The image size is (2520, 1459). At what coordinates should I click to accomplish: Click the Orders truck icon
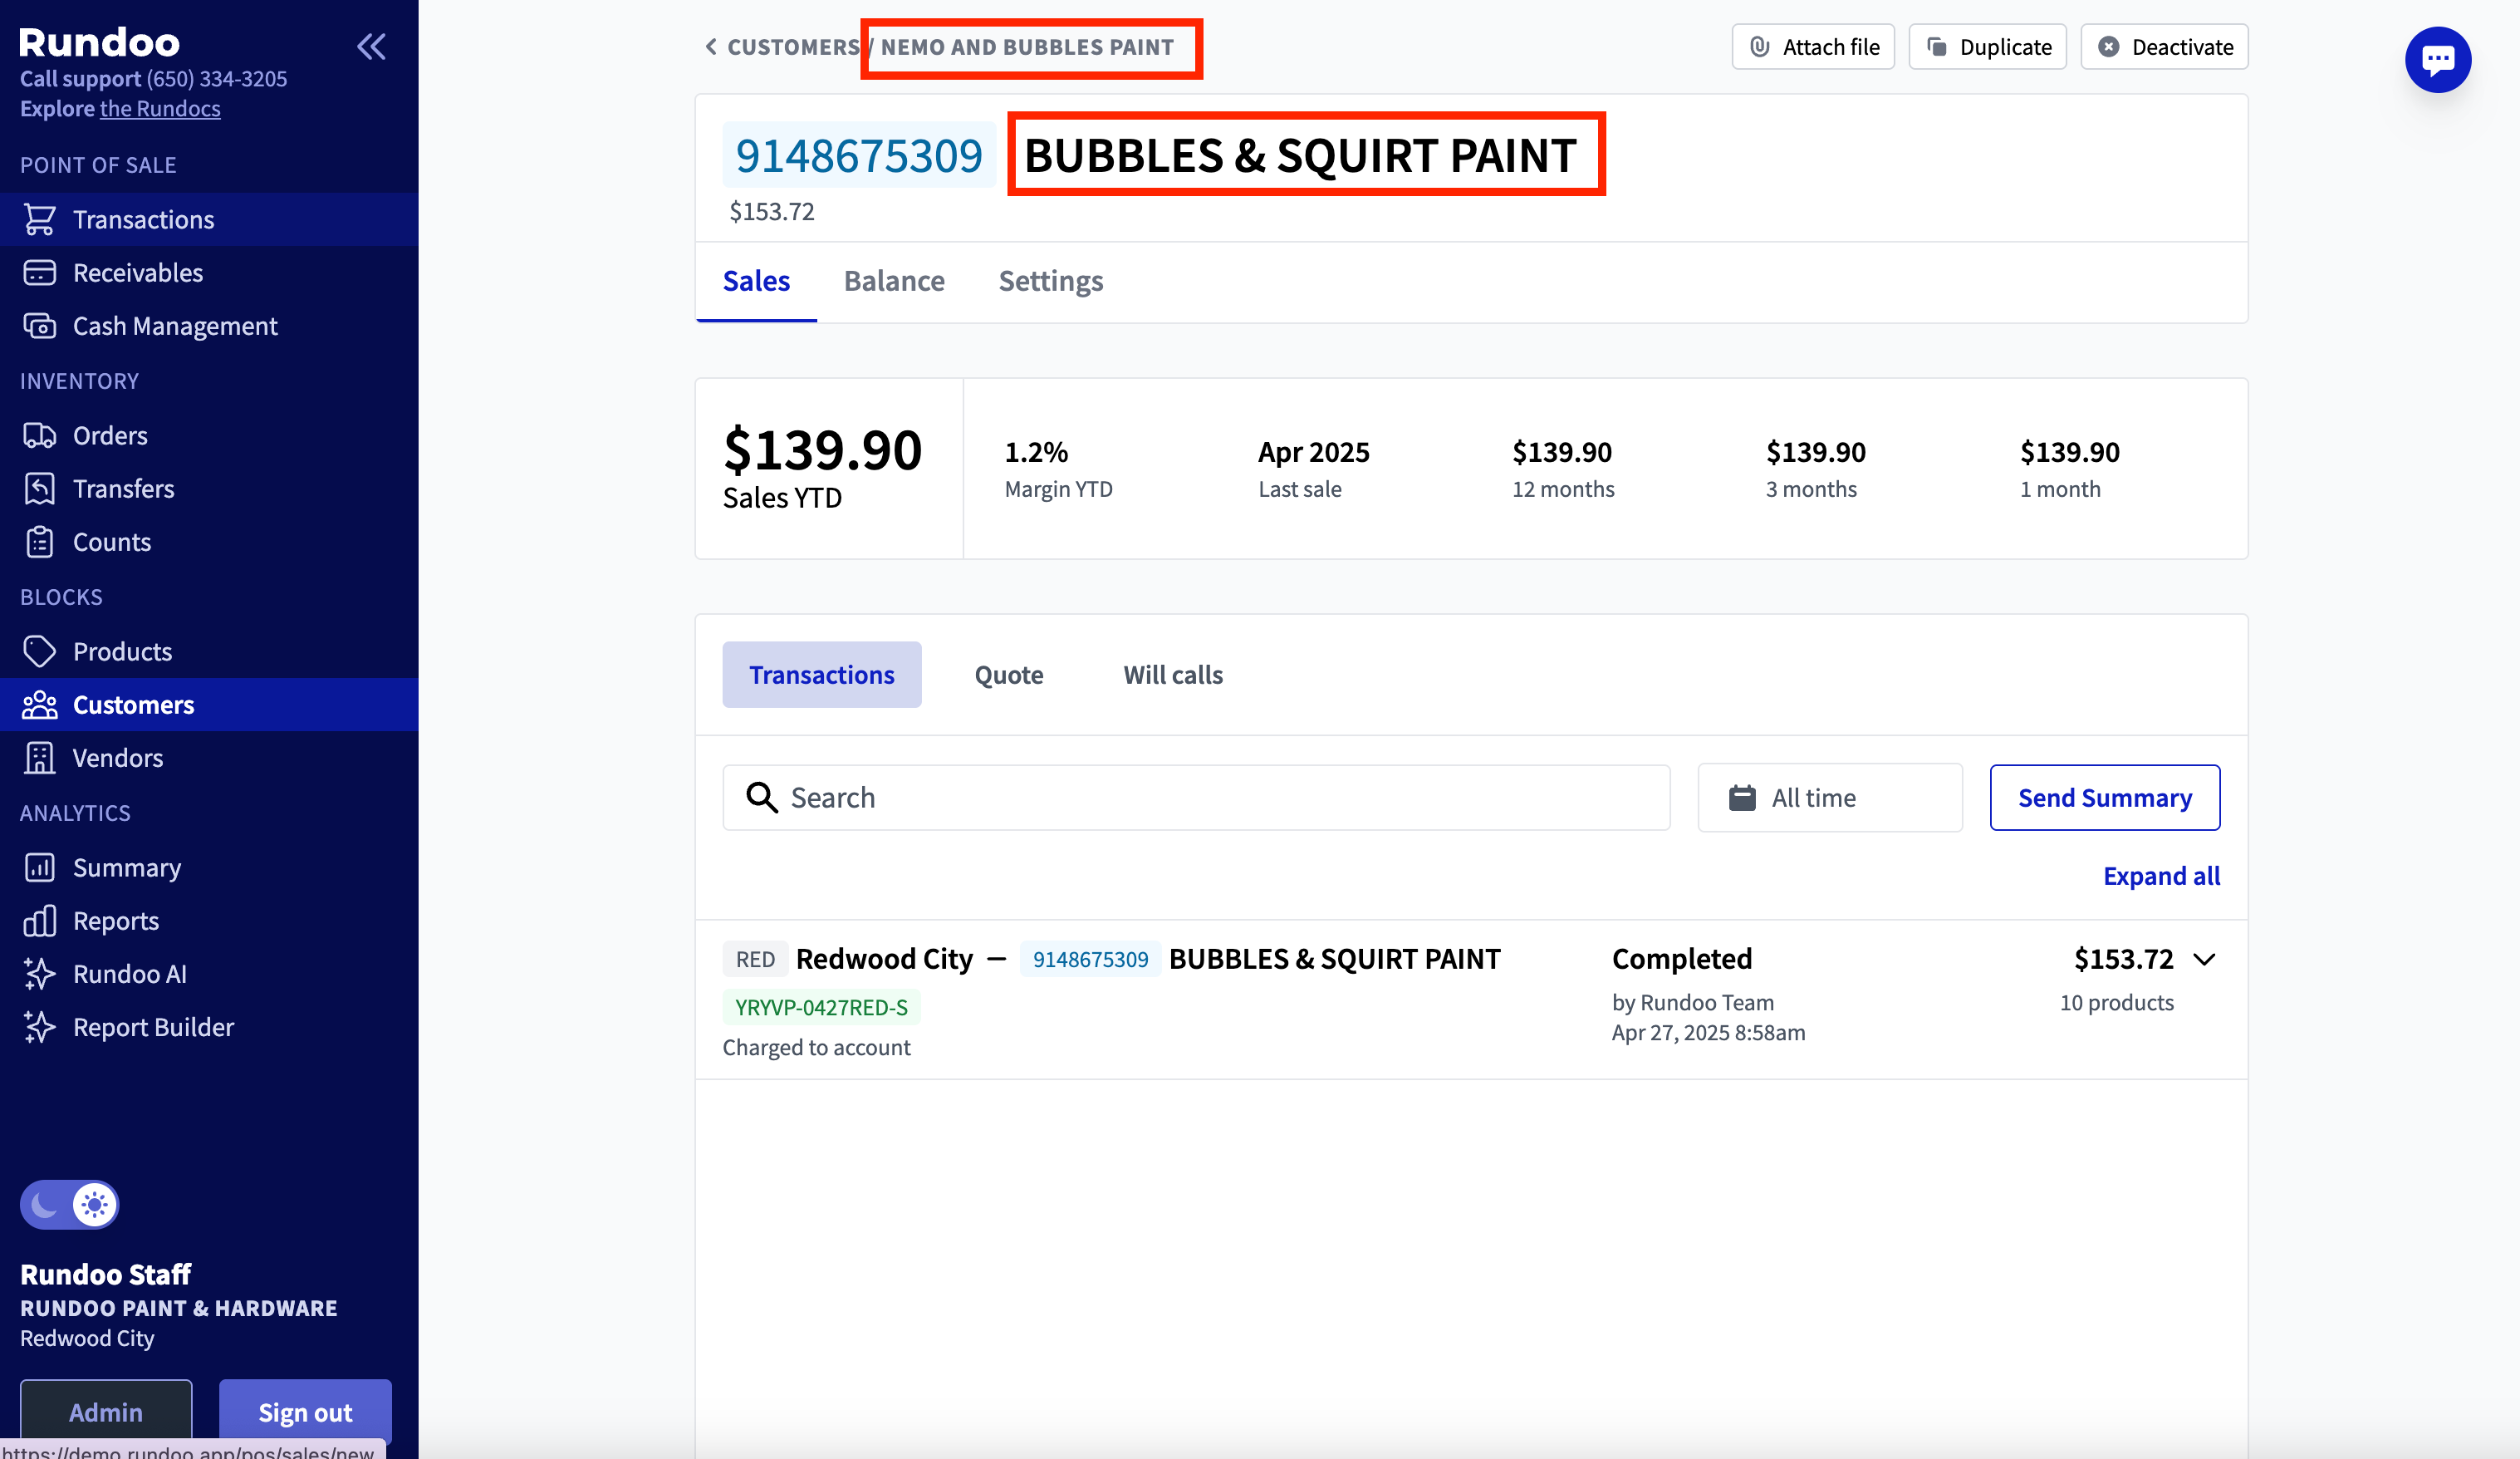pyautogui.click(x=39, y=435)
